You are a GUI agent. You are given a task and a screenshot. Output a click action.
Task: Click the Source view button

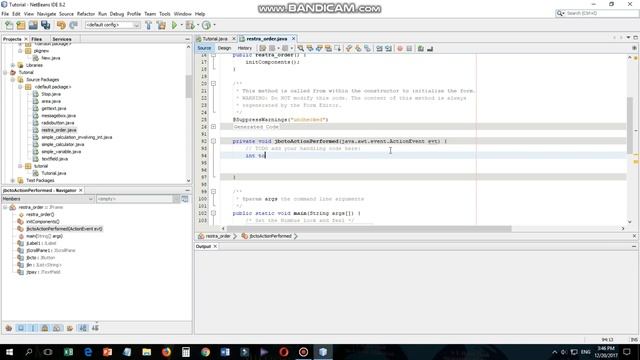pyautogui.click(x=204, y=48)
